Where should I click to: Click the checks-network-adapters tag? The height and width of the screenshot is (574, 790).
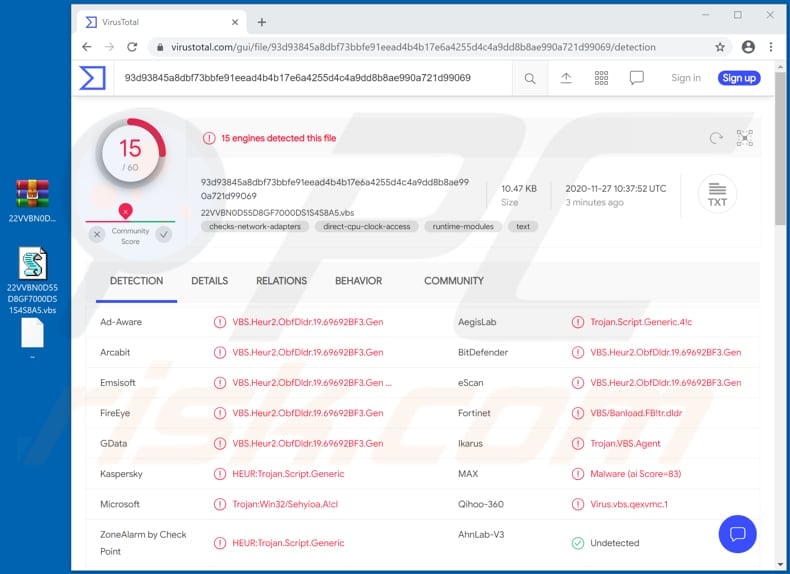pyautogui.click(x=255, y=227)
